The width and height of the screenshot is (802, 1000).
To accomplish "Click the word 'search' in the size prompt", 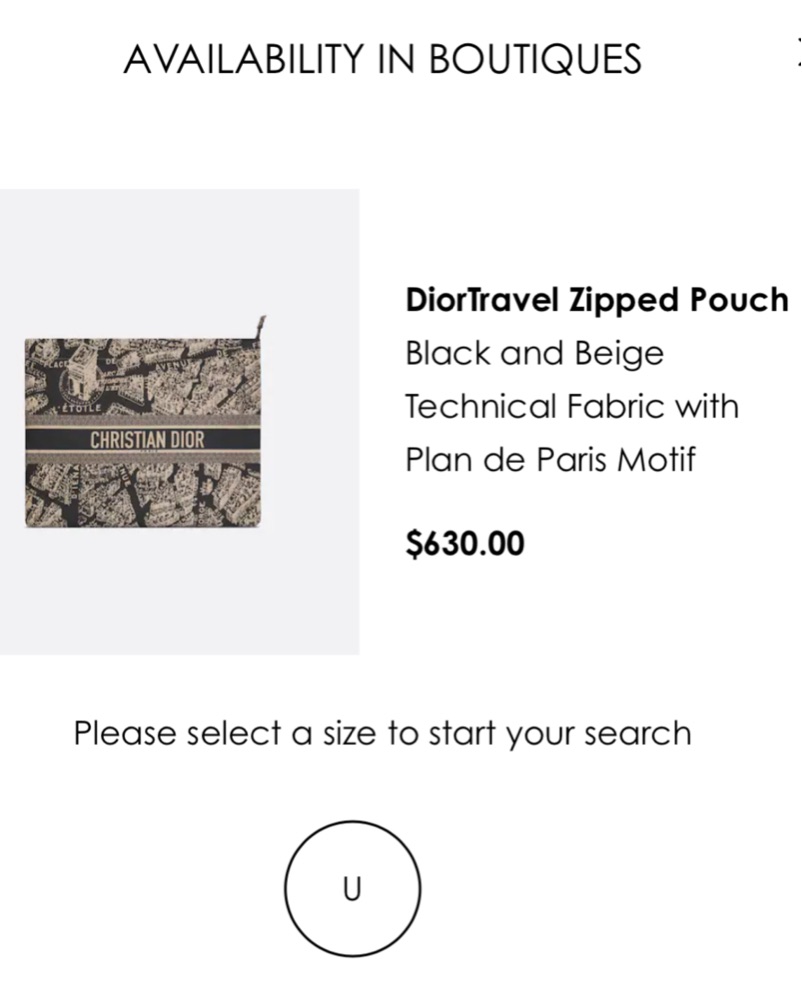I will 637,733.
